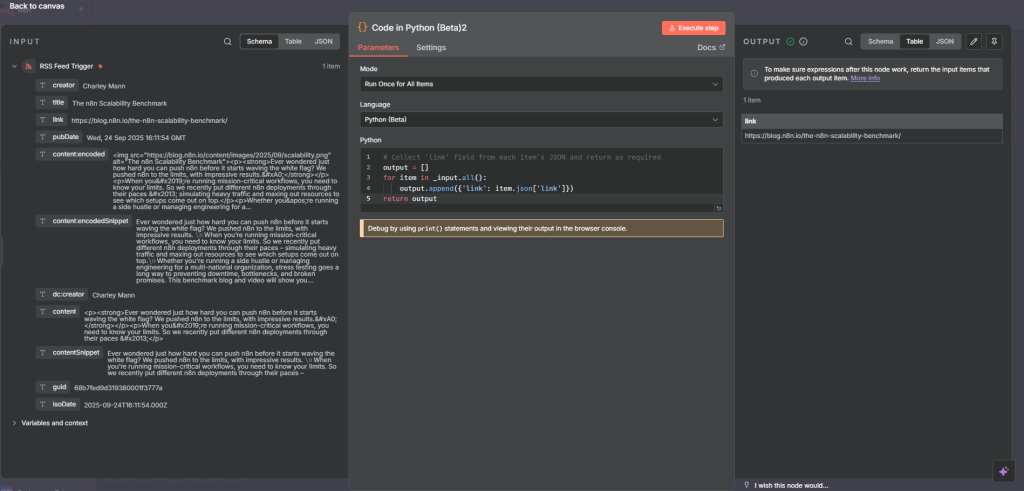Search the input data with magnifier icon
1024x491 pixels.
tap(228, 42)
